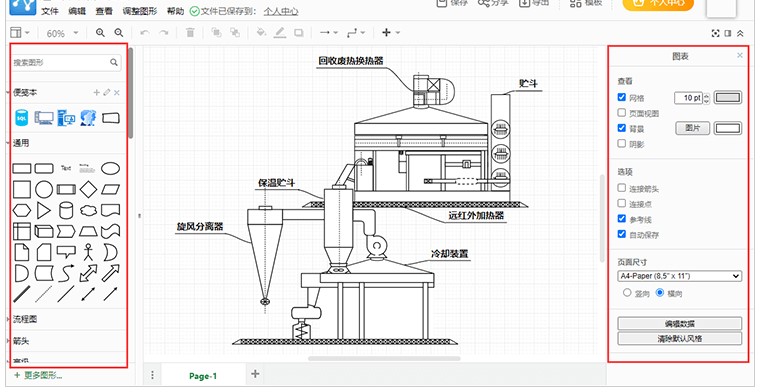Select the SQL database scratchpad shape

(21, 118)
